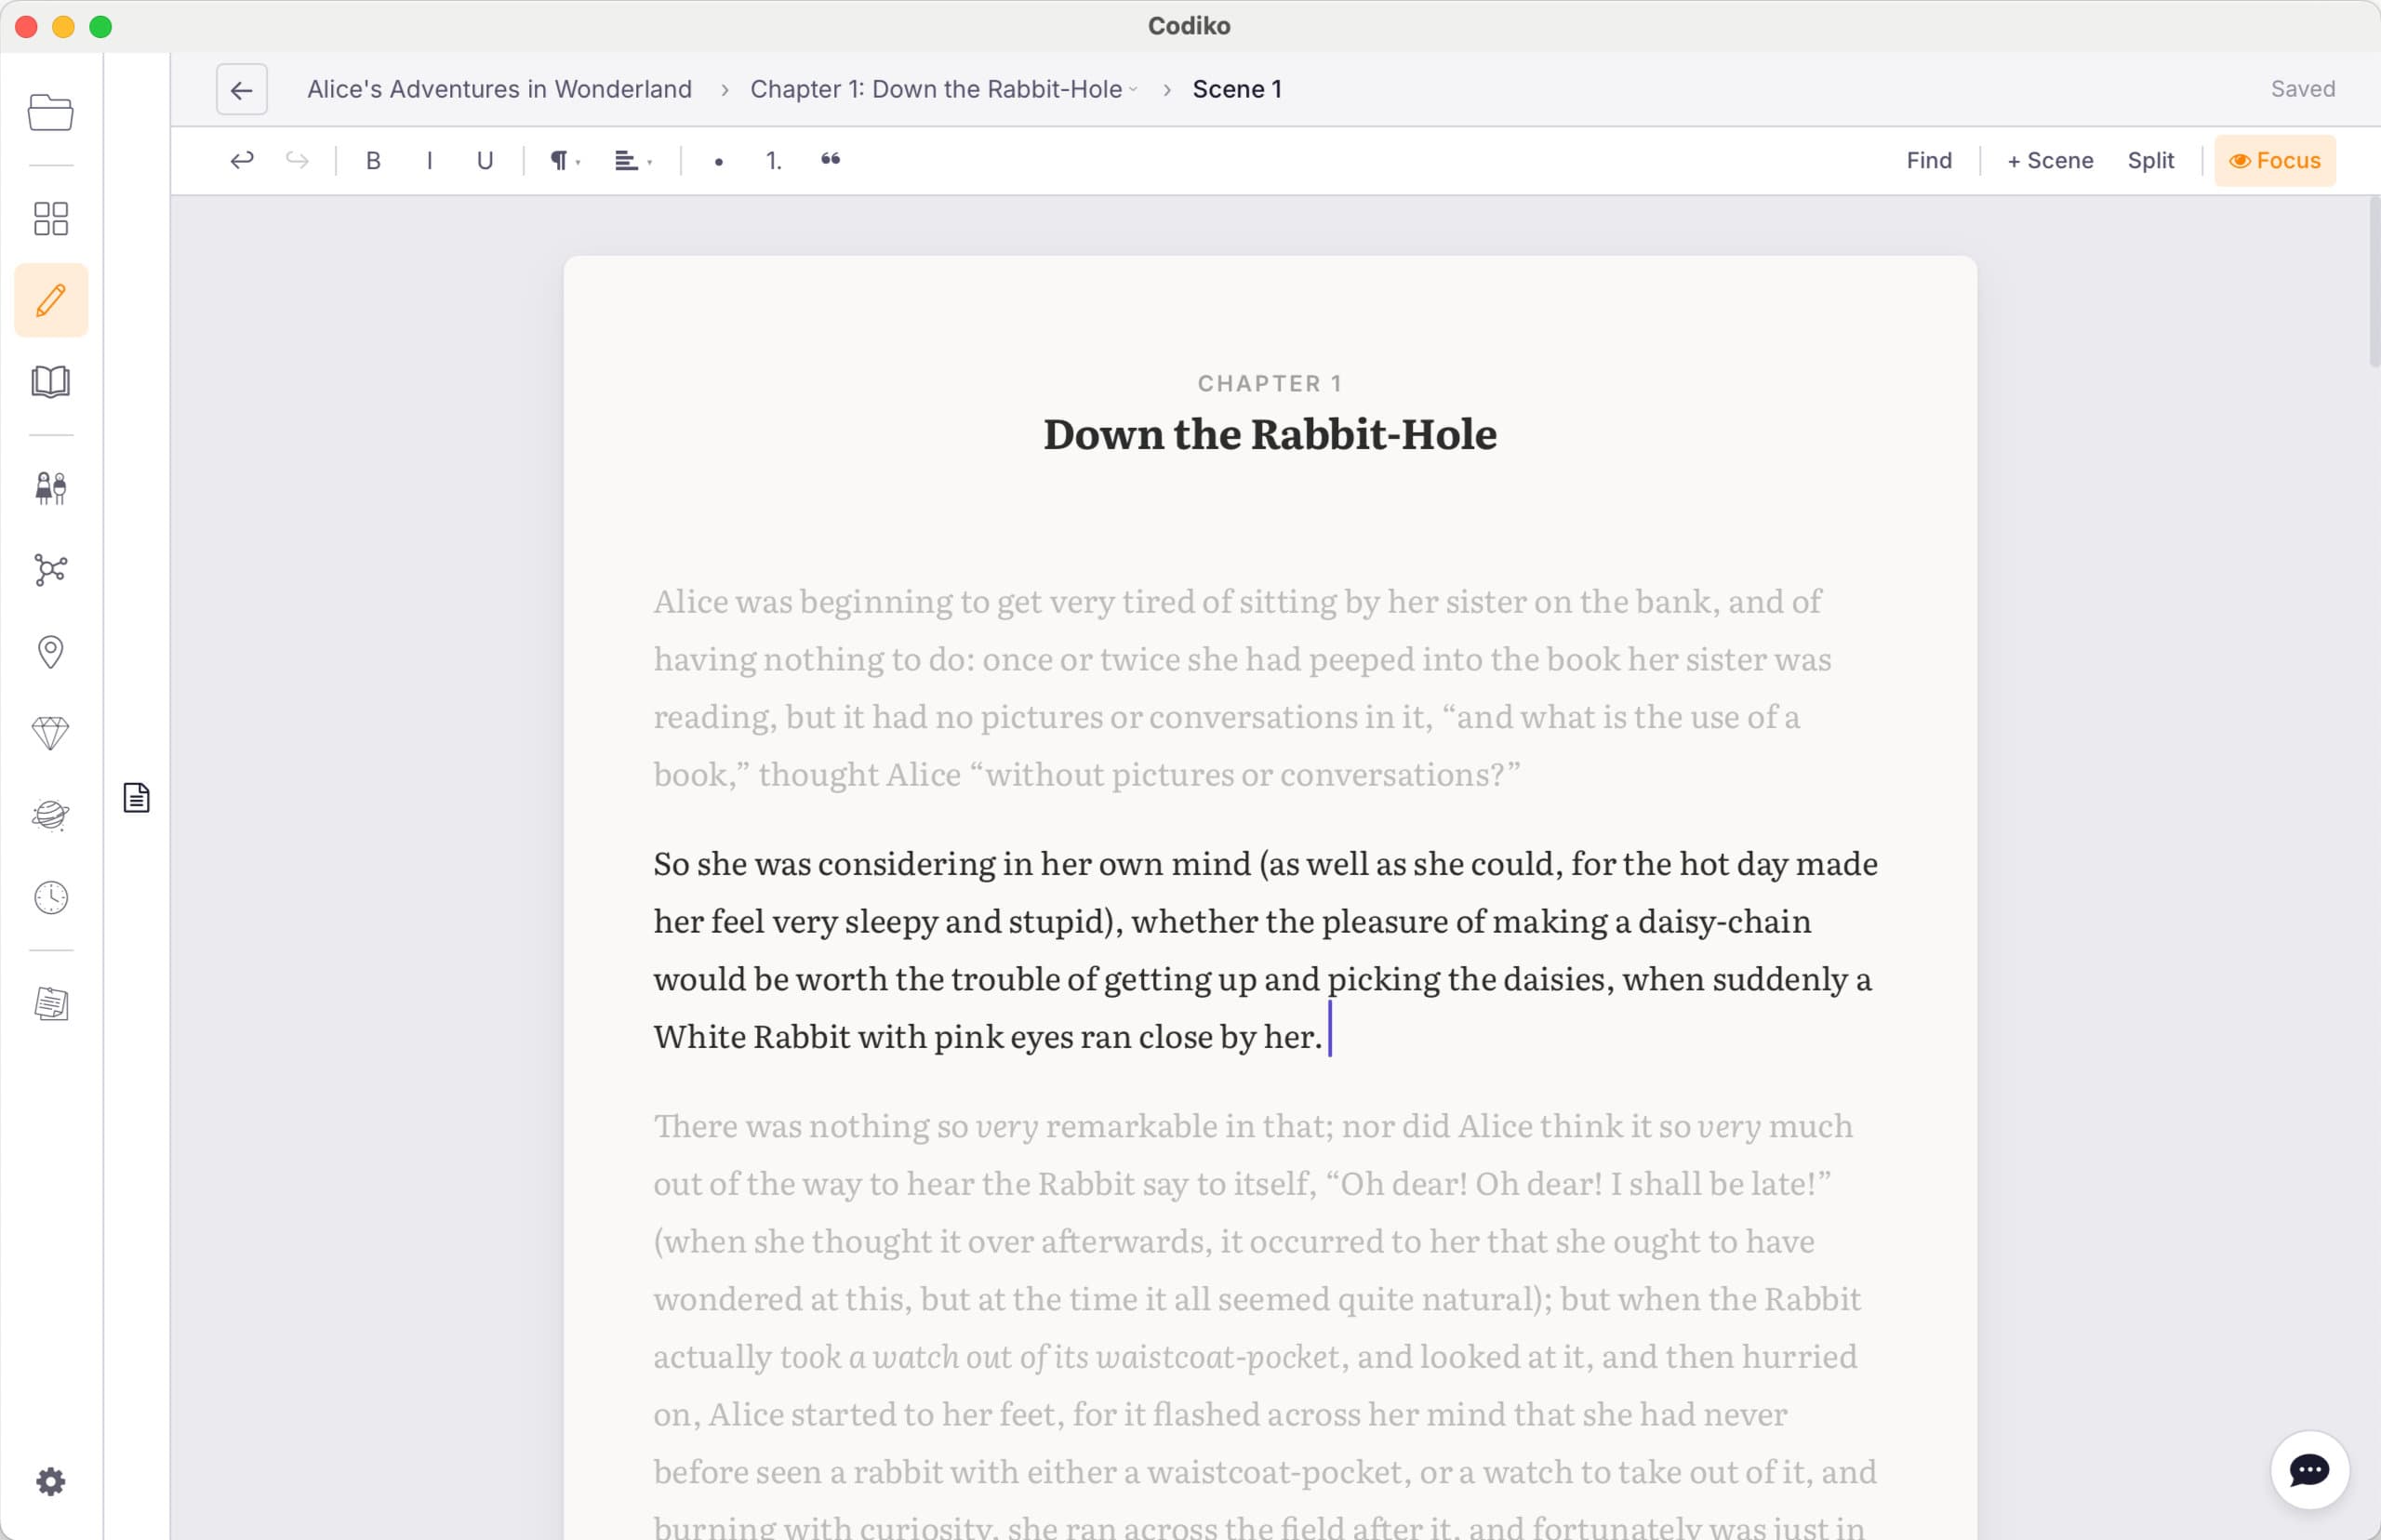Open the chat support bubble
This screenshot has width=2381, height=1540.
[2309, 1470]
